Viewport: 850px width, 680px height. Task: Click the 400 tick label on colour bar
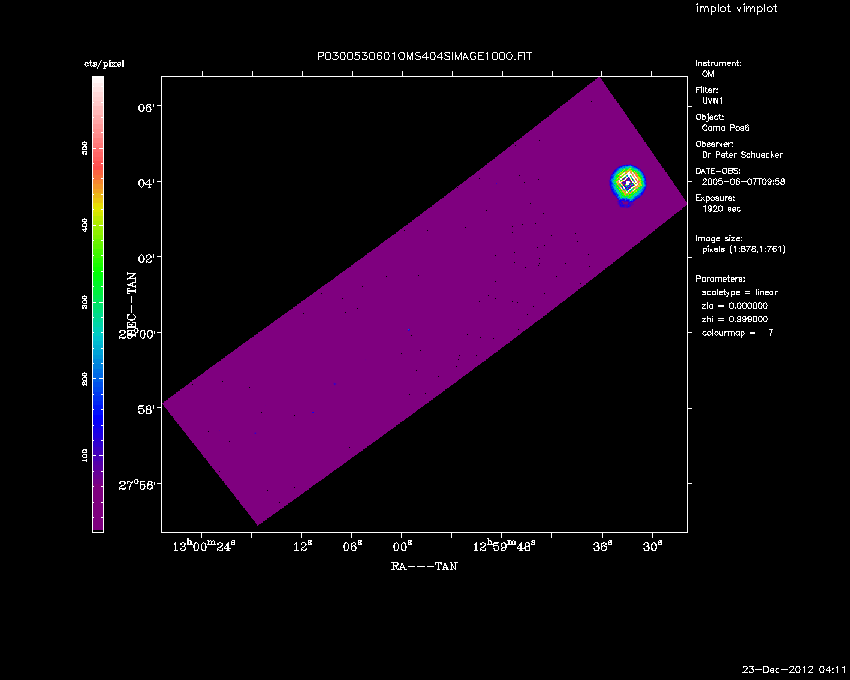click(x=85, y=225)
